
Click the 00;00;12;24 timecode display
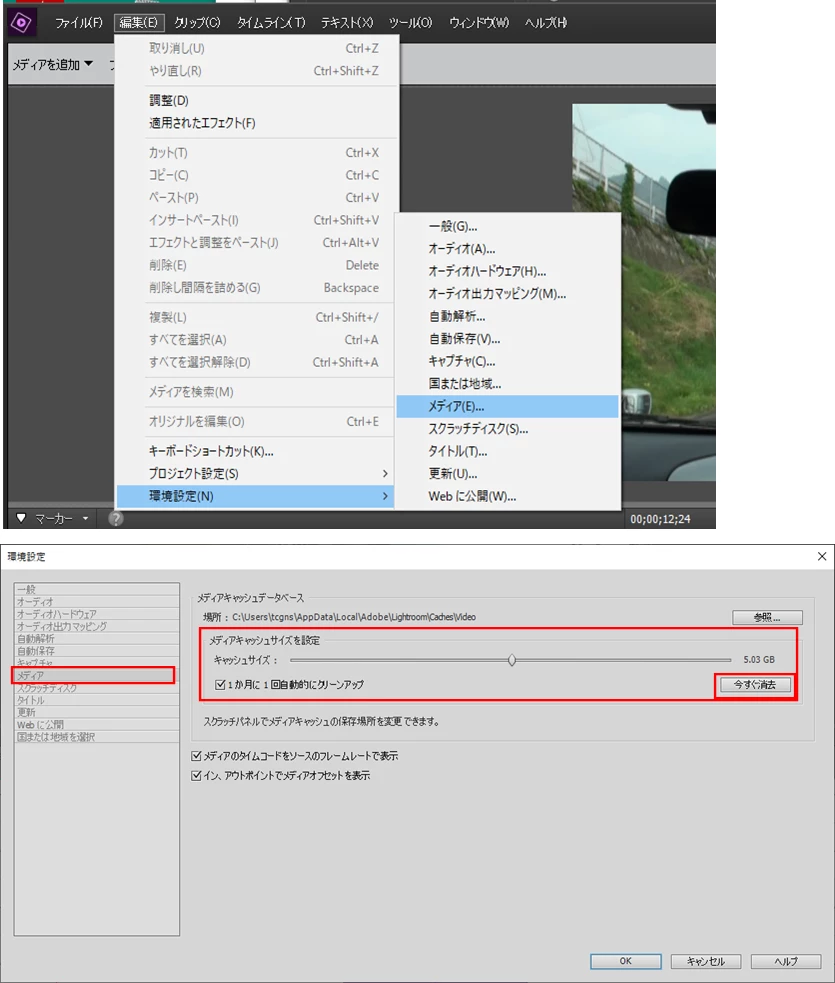(x=660, y=519)
